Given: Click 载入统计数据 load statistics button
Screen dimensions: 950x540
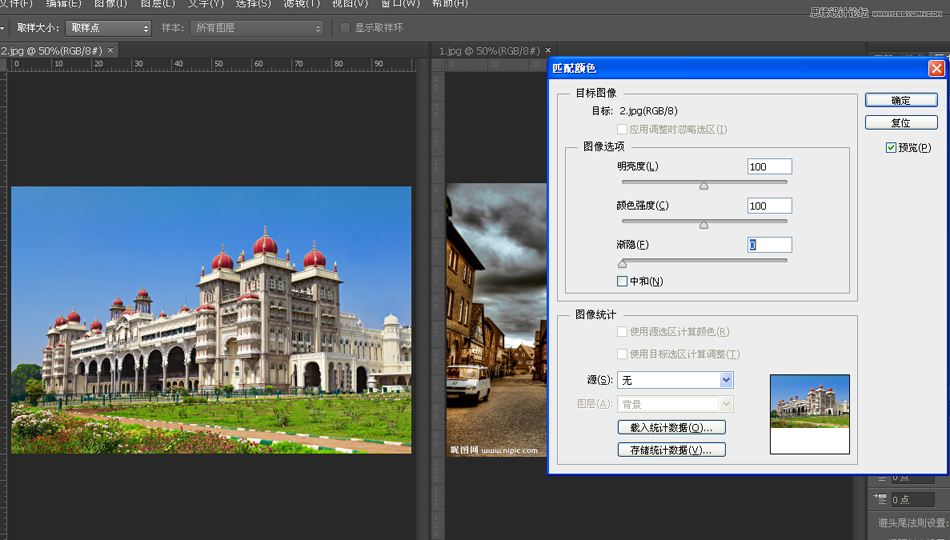Looking at the screenshot, I should 671,428.
